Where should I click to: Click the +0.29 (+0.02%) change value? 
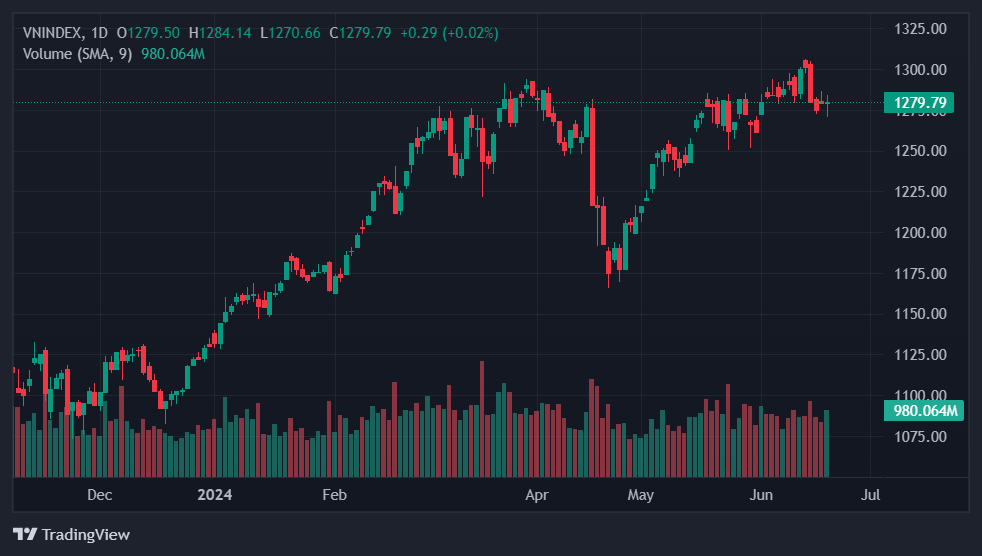[x=449, y=33]
